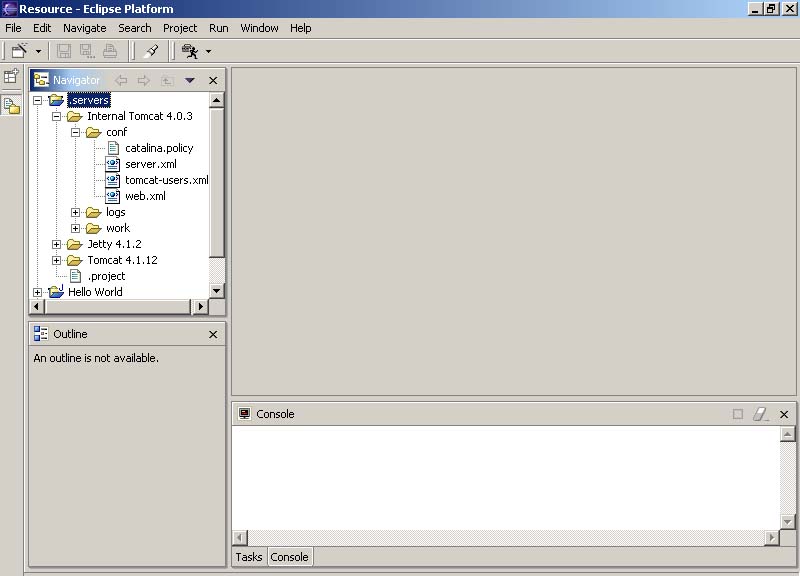Open the Edit menu
Image resolution: width=800 pixels, height=576 pixels.
[x=42, y=28]
